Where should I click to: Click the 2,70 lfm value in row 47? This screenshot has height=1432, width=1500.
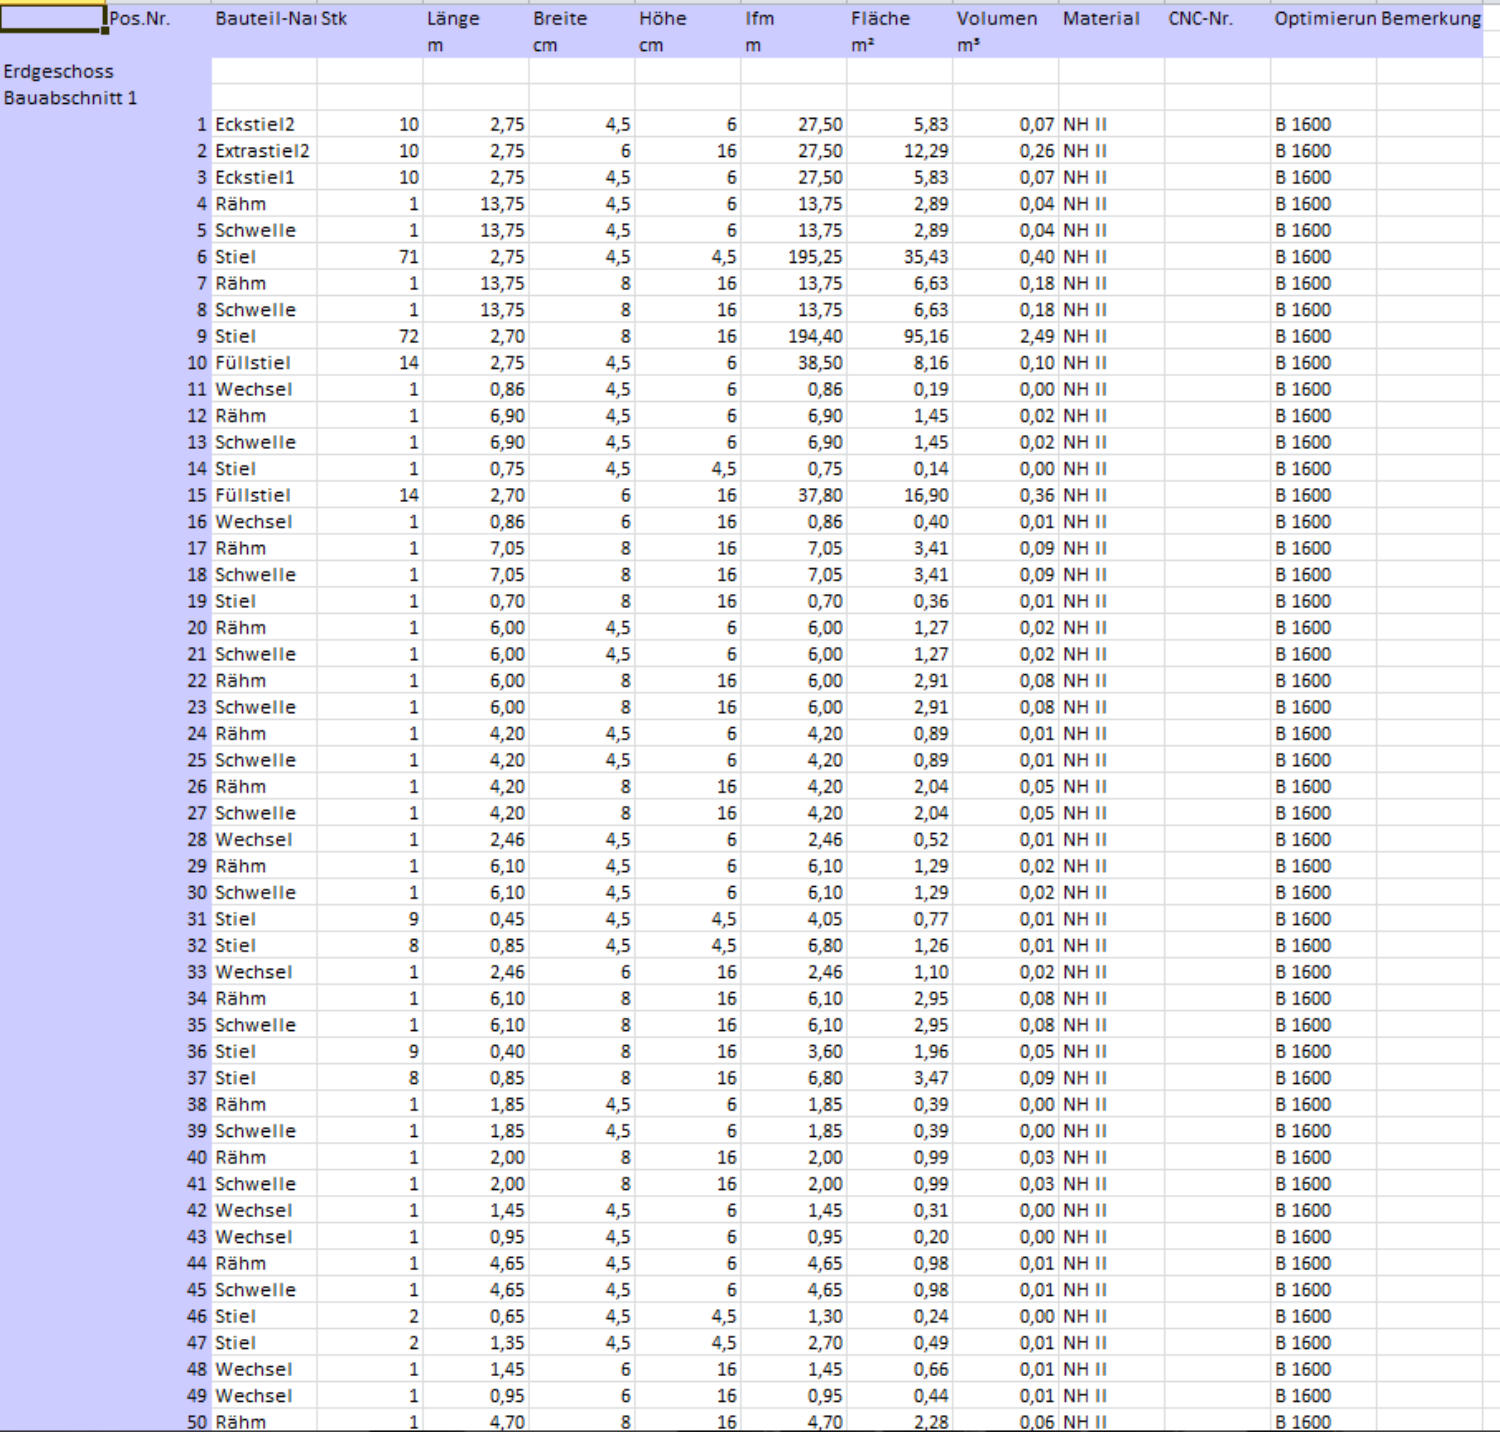794,1343
